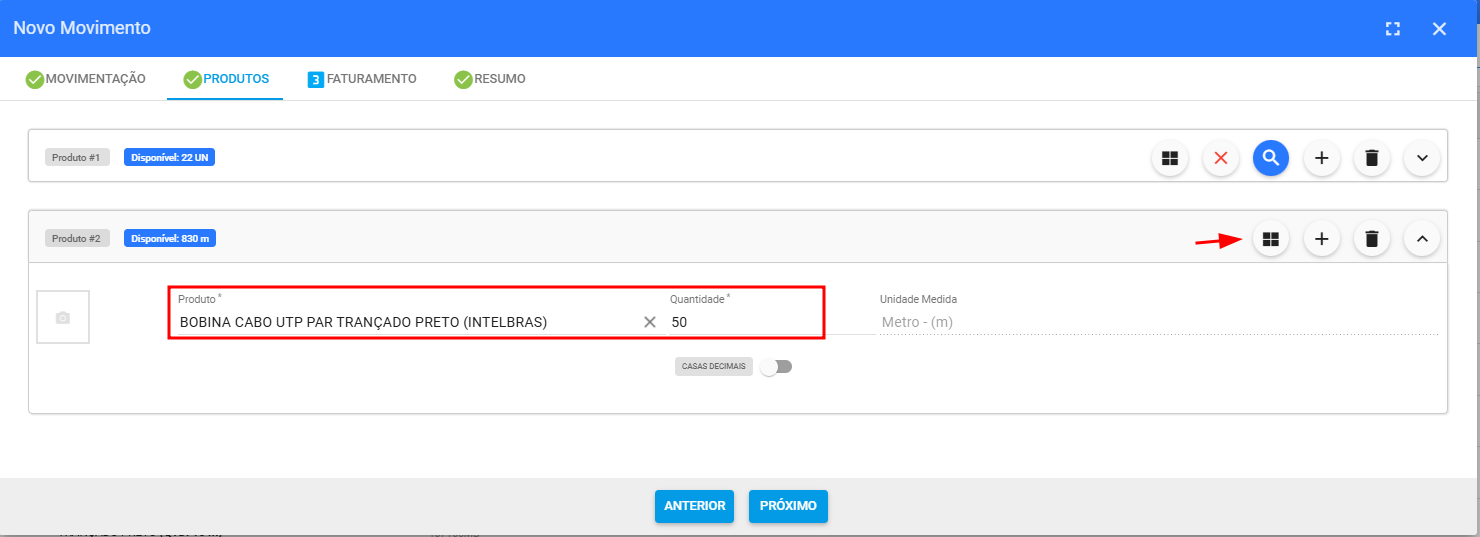Toggle fullscreen for Novo Movimento dialog
This screenshot has width=1480, height=537.
pos(1393,29)
